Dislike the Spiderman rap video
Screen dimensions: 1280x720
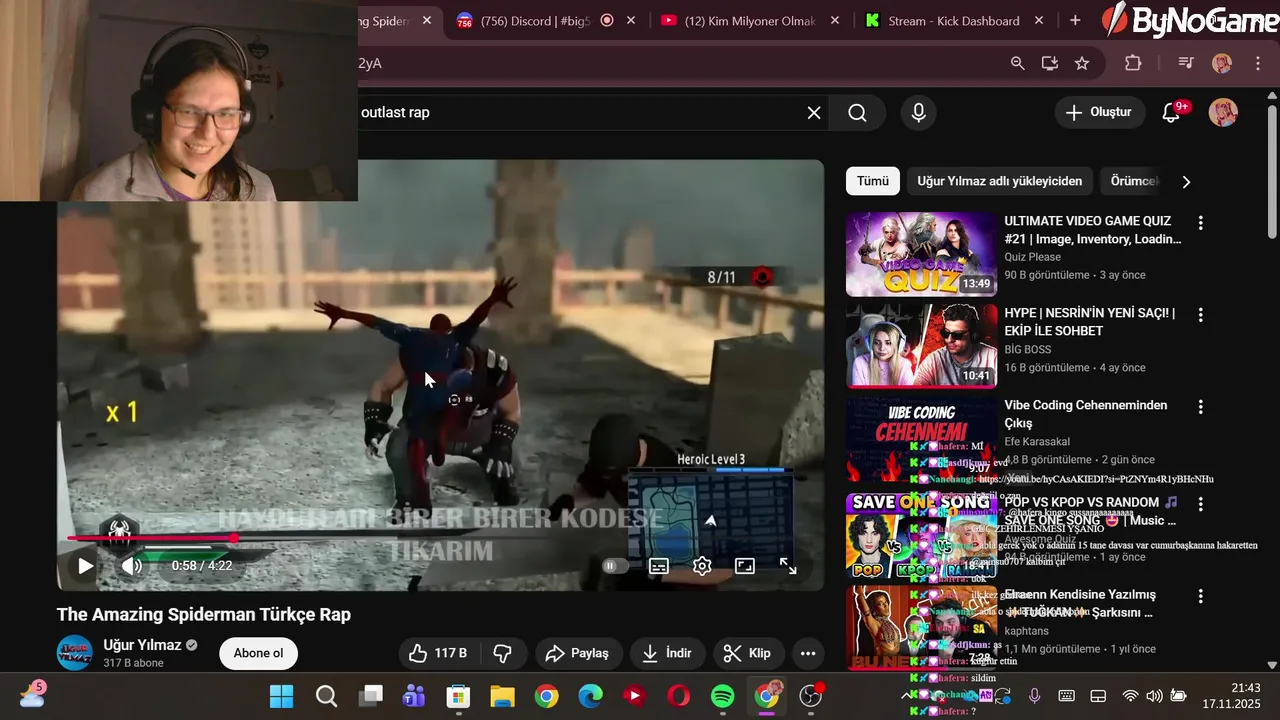(x=503, y=653)
